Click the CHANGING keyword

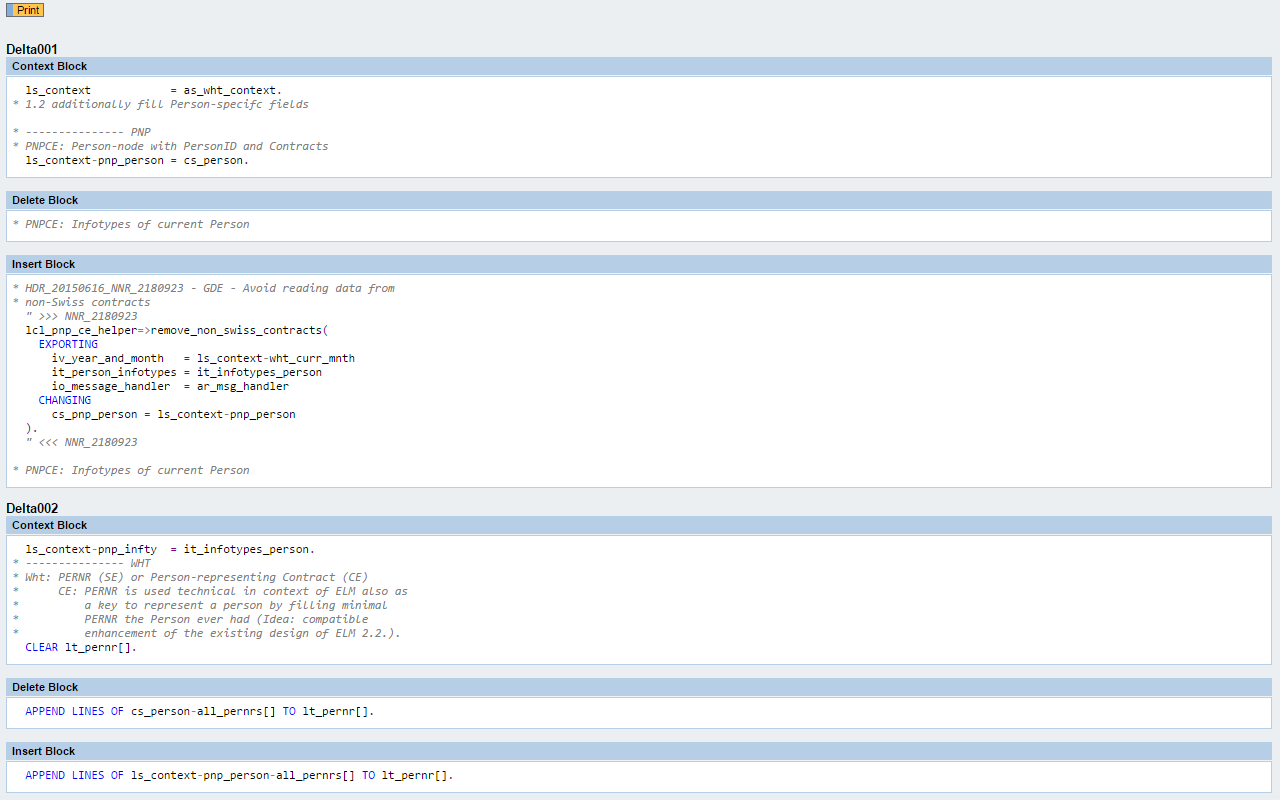click(x=65, y=400)
